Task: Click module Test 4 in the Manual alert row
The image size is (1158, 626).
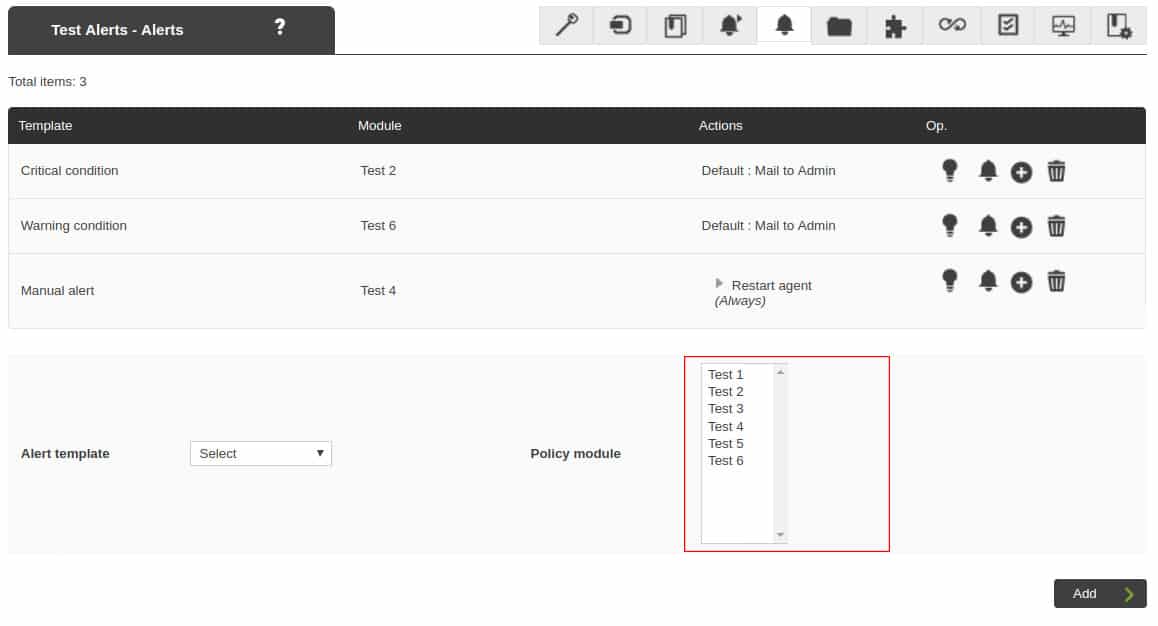Action: click(378, 290)
